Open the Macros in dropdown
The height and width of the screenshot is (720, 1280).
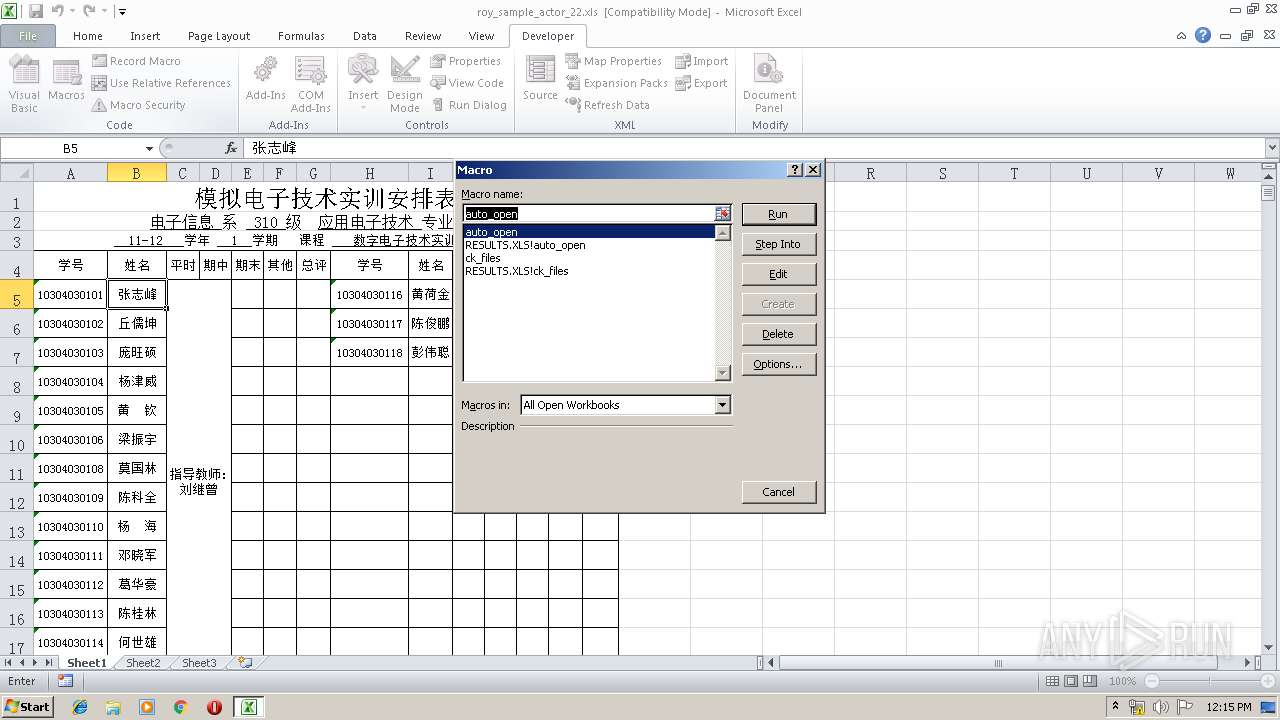(x=722, y=405)
